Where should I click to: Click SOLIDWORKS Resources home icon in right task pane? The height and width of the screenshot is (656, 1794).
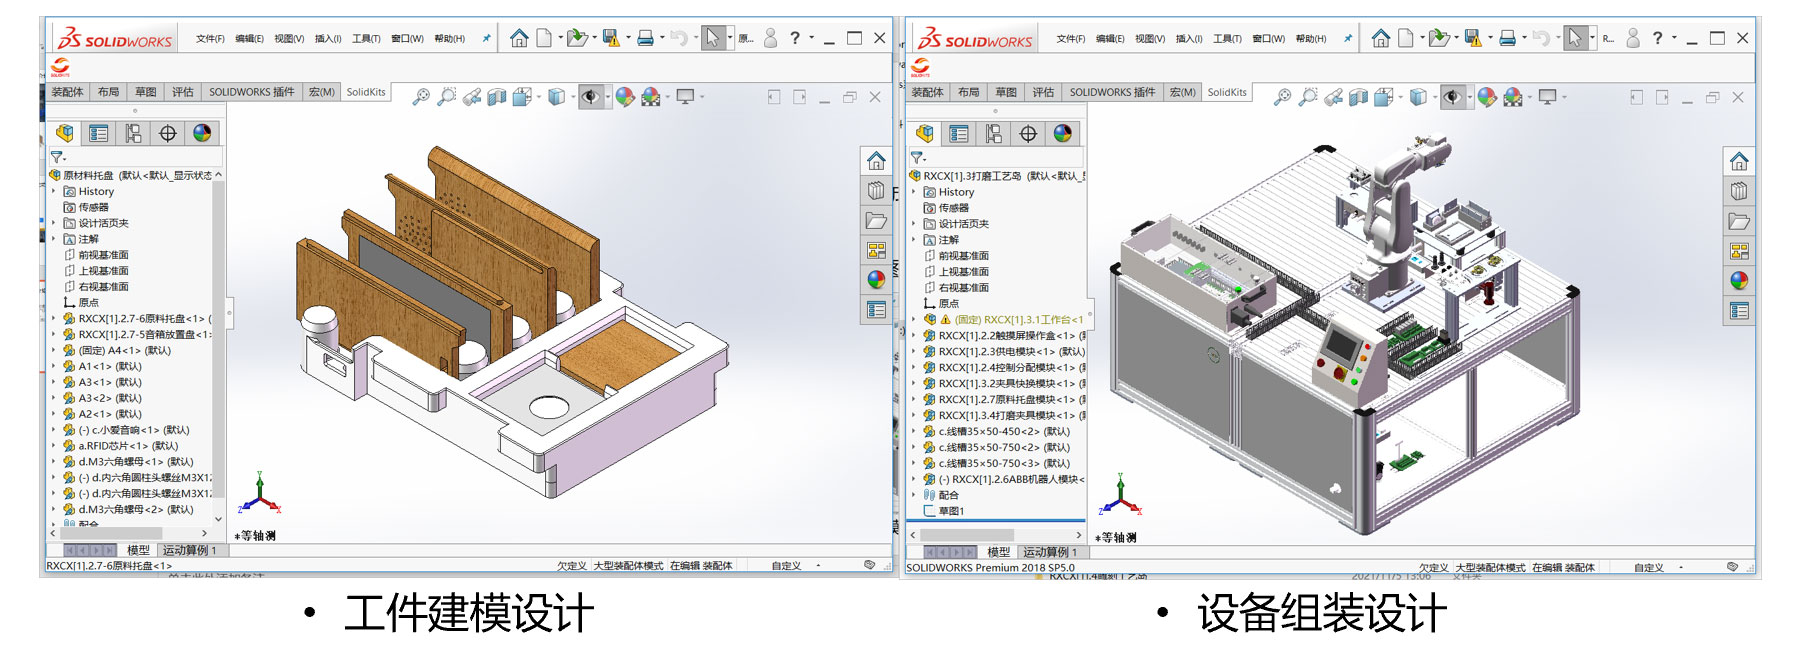click(1739, 162)
